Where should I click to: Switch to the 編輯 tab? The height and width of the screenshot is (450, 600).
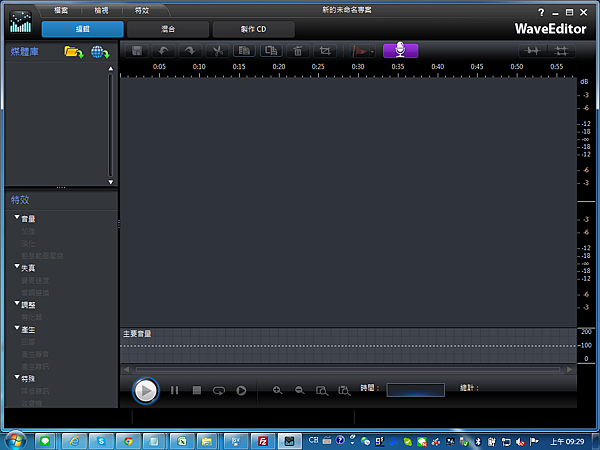tap(83, 29)
